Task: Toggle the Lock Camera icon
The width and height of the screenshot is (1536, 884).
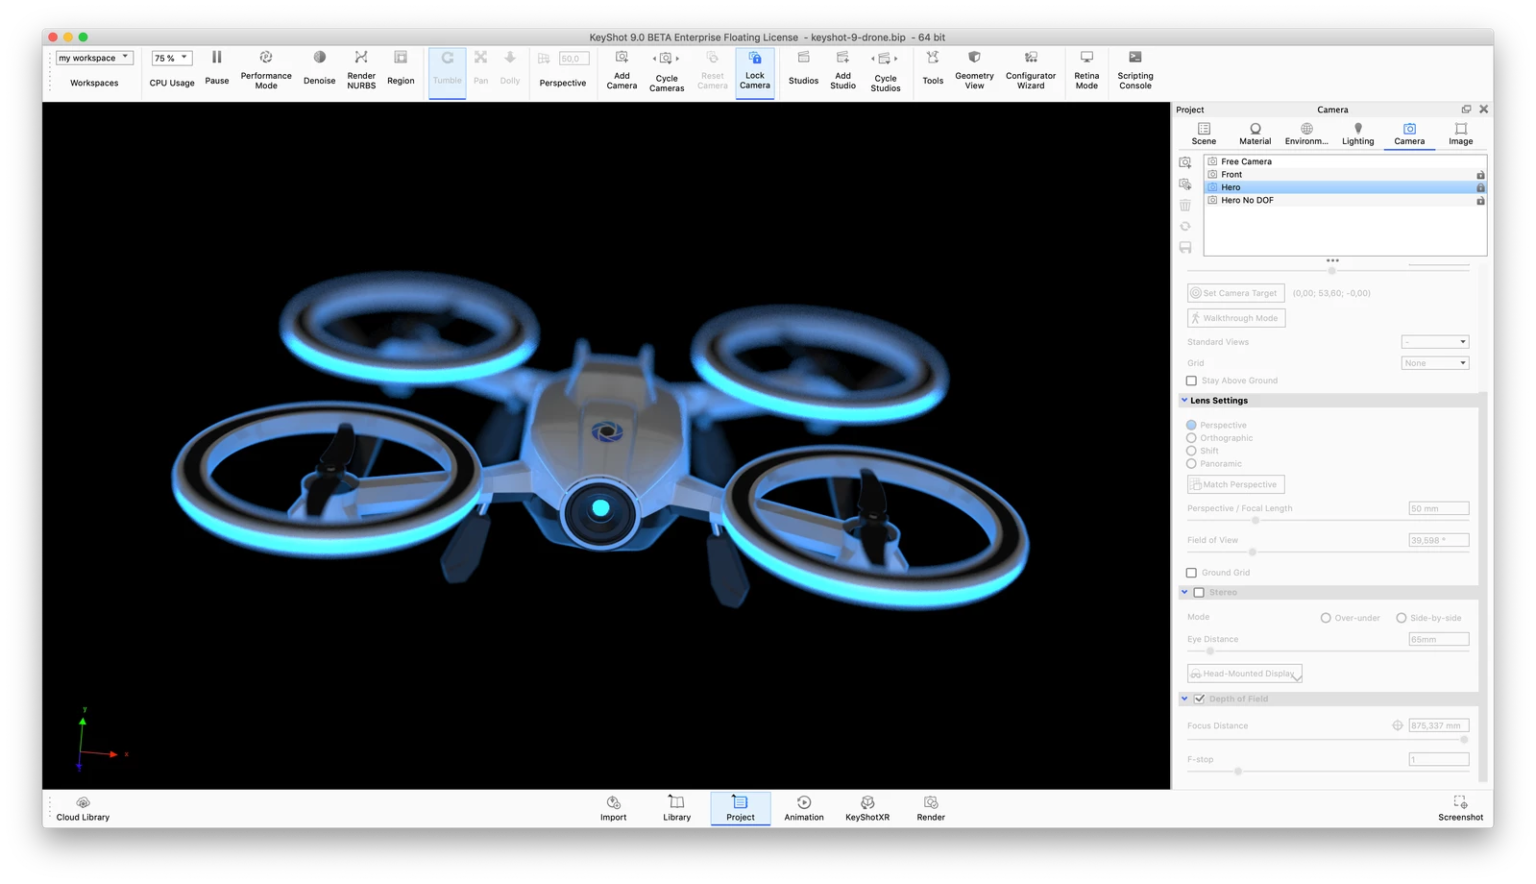Action: [x=755, y=57]
